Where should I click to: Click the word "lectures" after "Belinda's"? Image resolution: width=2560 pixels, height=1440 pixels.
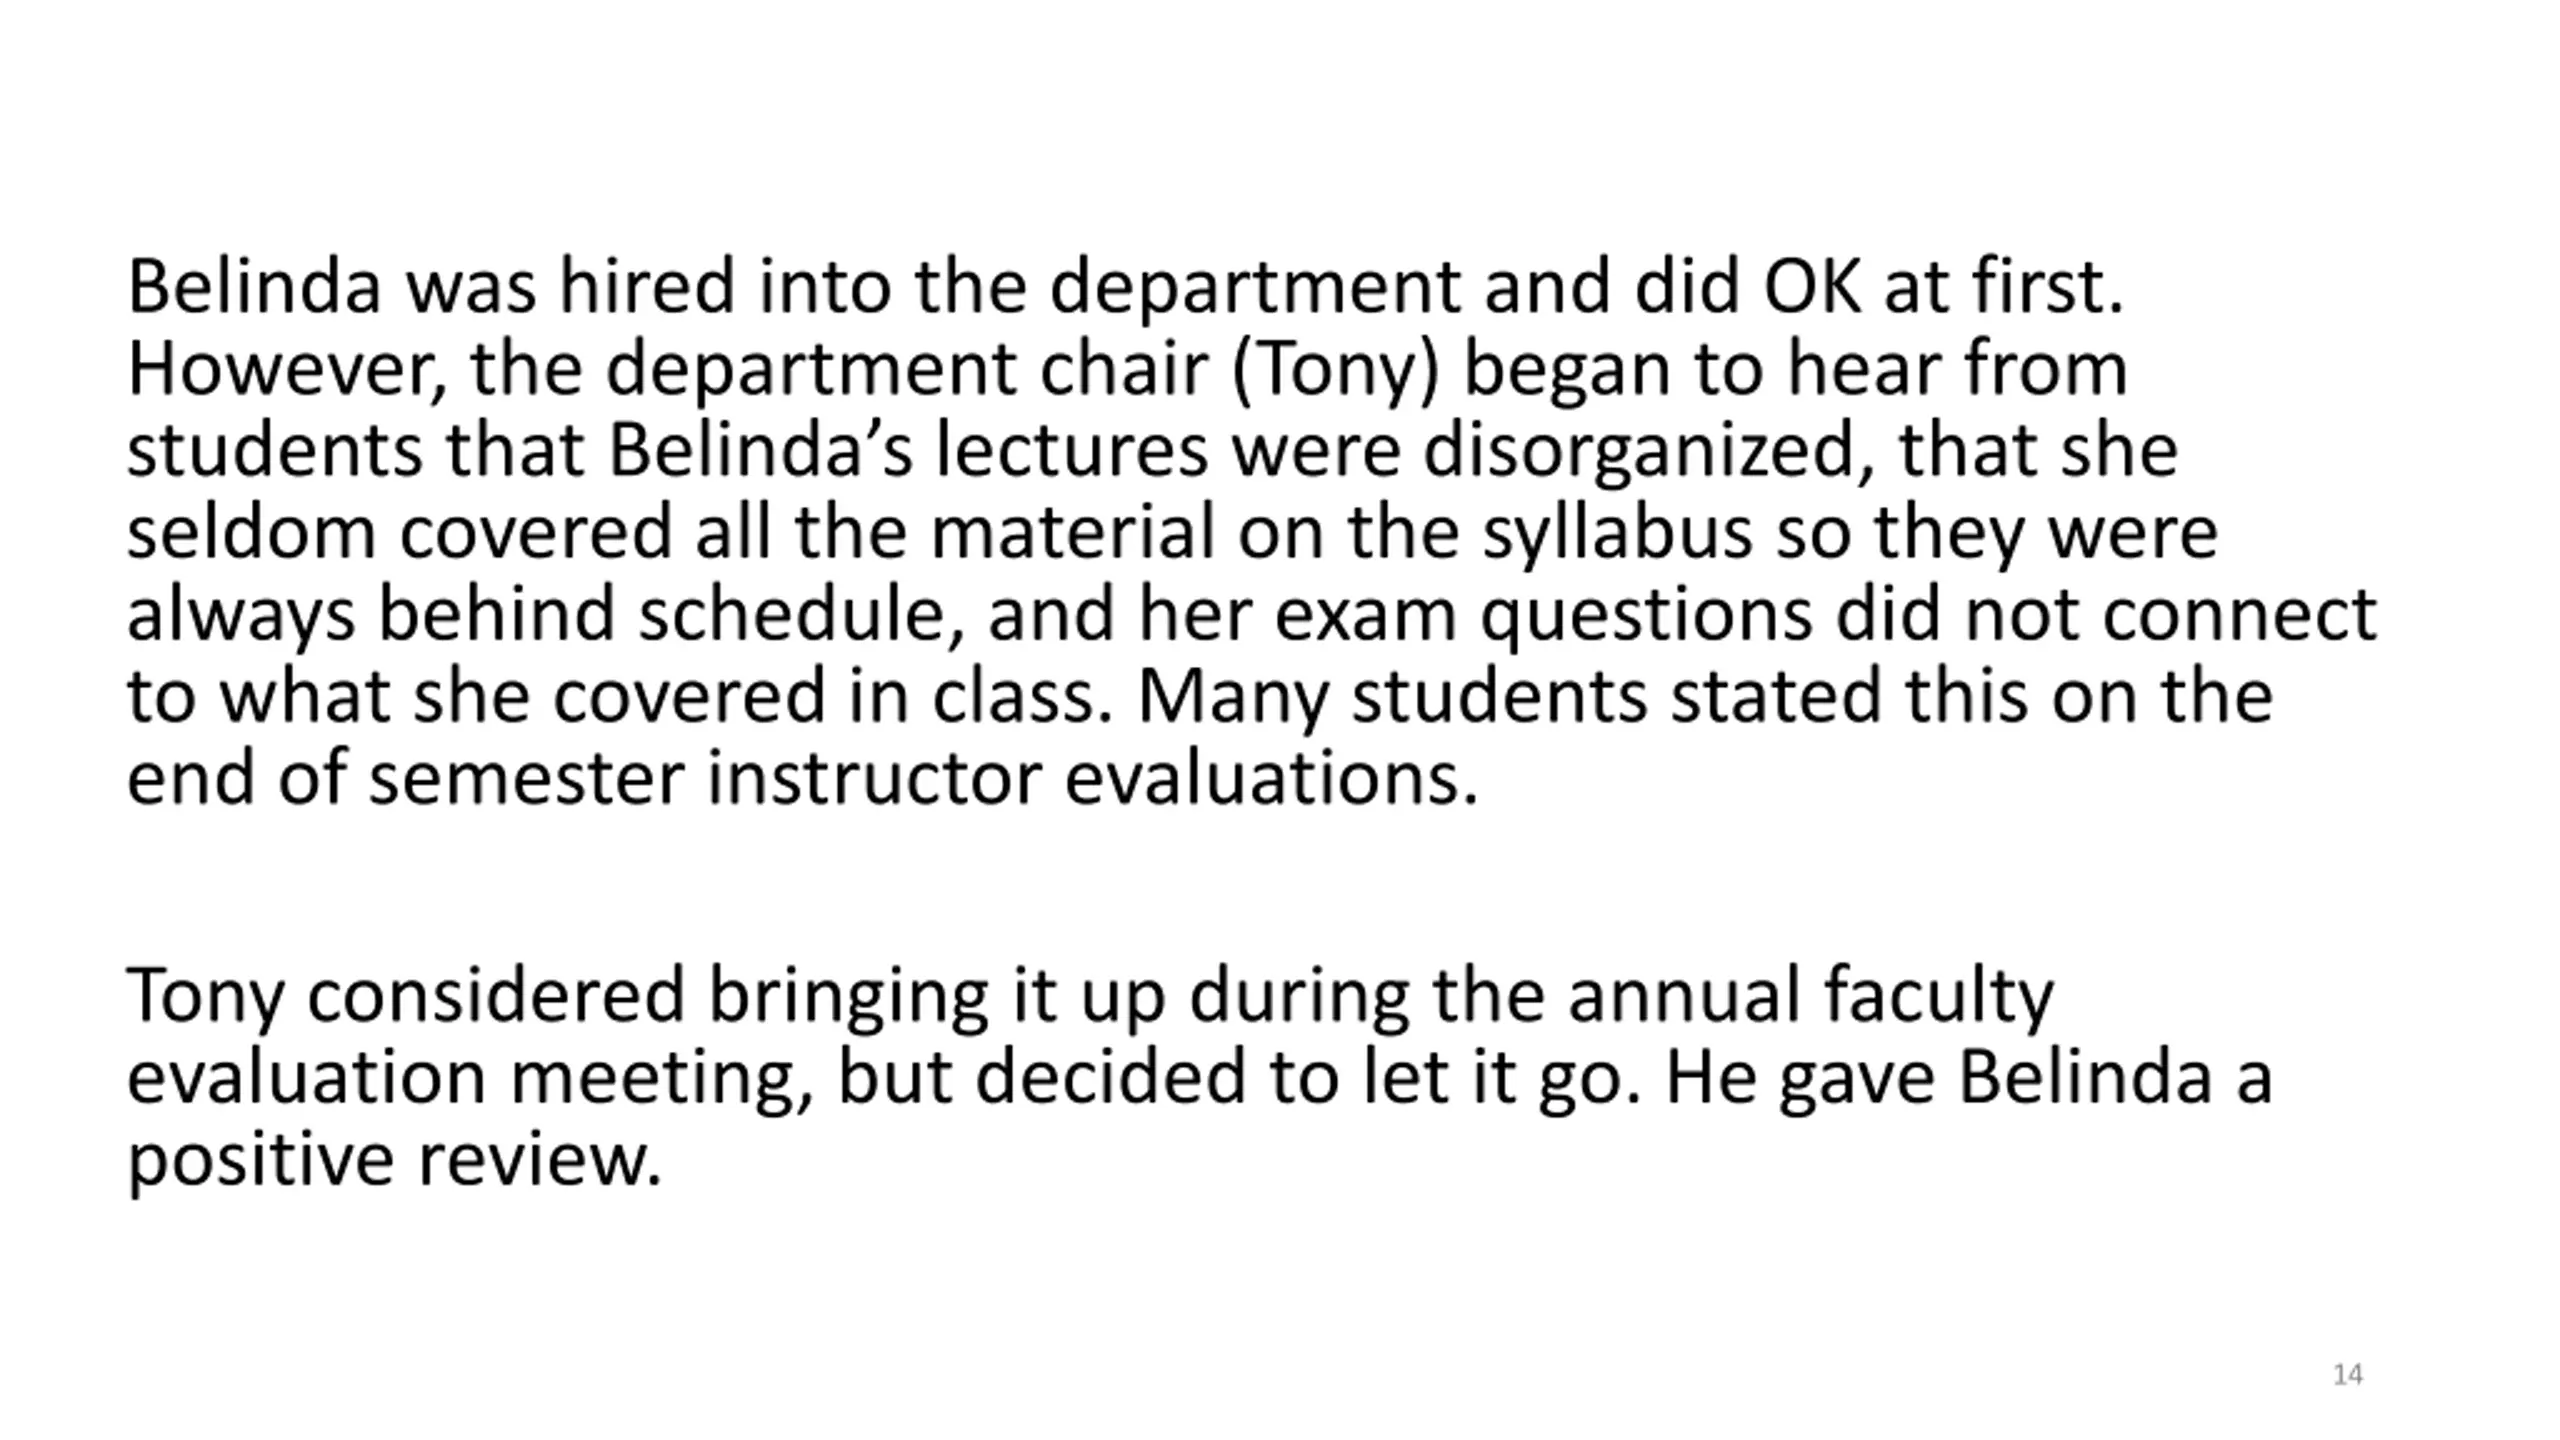(x=1072, y=451)
